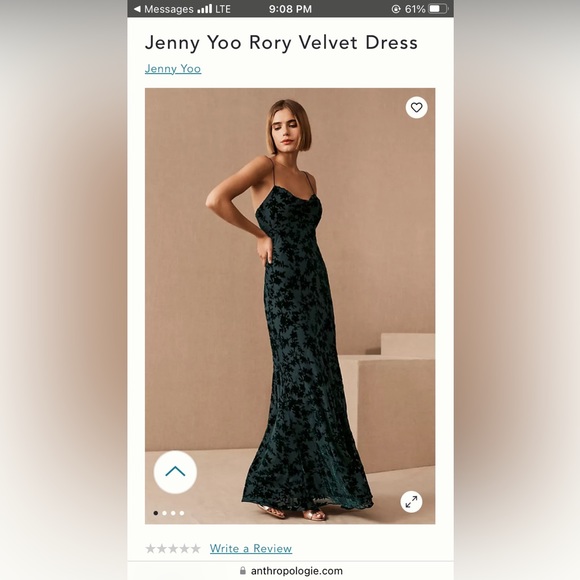Select the second image carousel dot
Image resolution: width=580 pixels, height=580 pixels.
pyautogui.click(x=165, y=513)
